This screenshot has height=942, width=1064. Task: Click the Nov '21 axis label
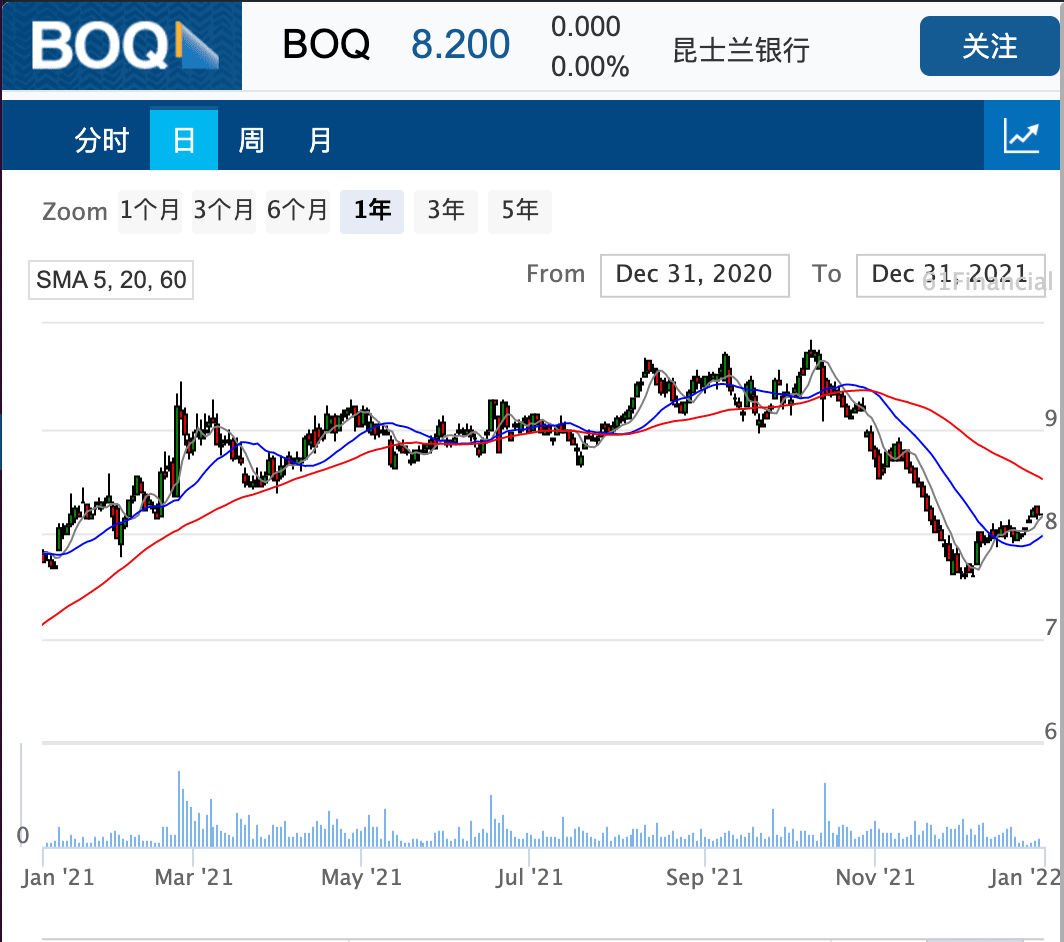875,877
